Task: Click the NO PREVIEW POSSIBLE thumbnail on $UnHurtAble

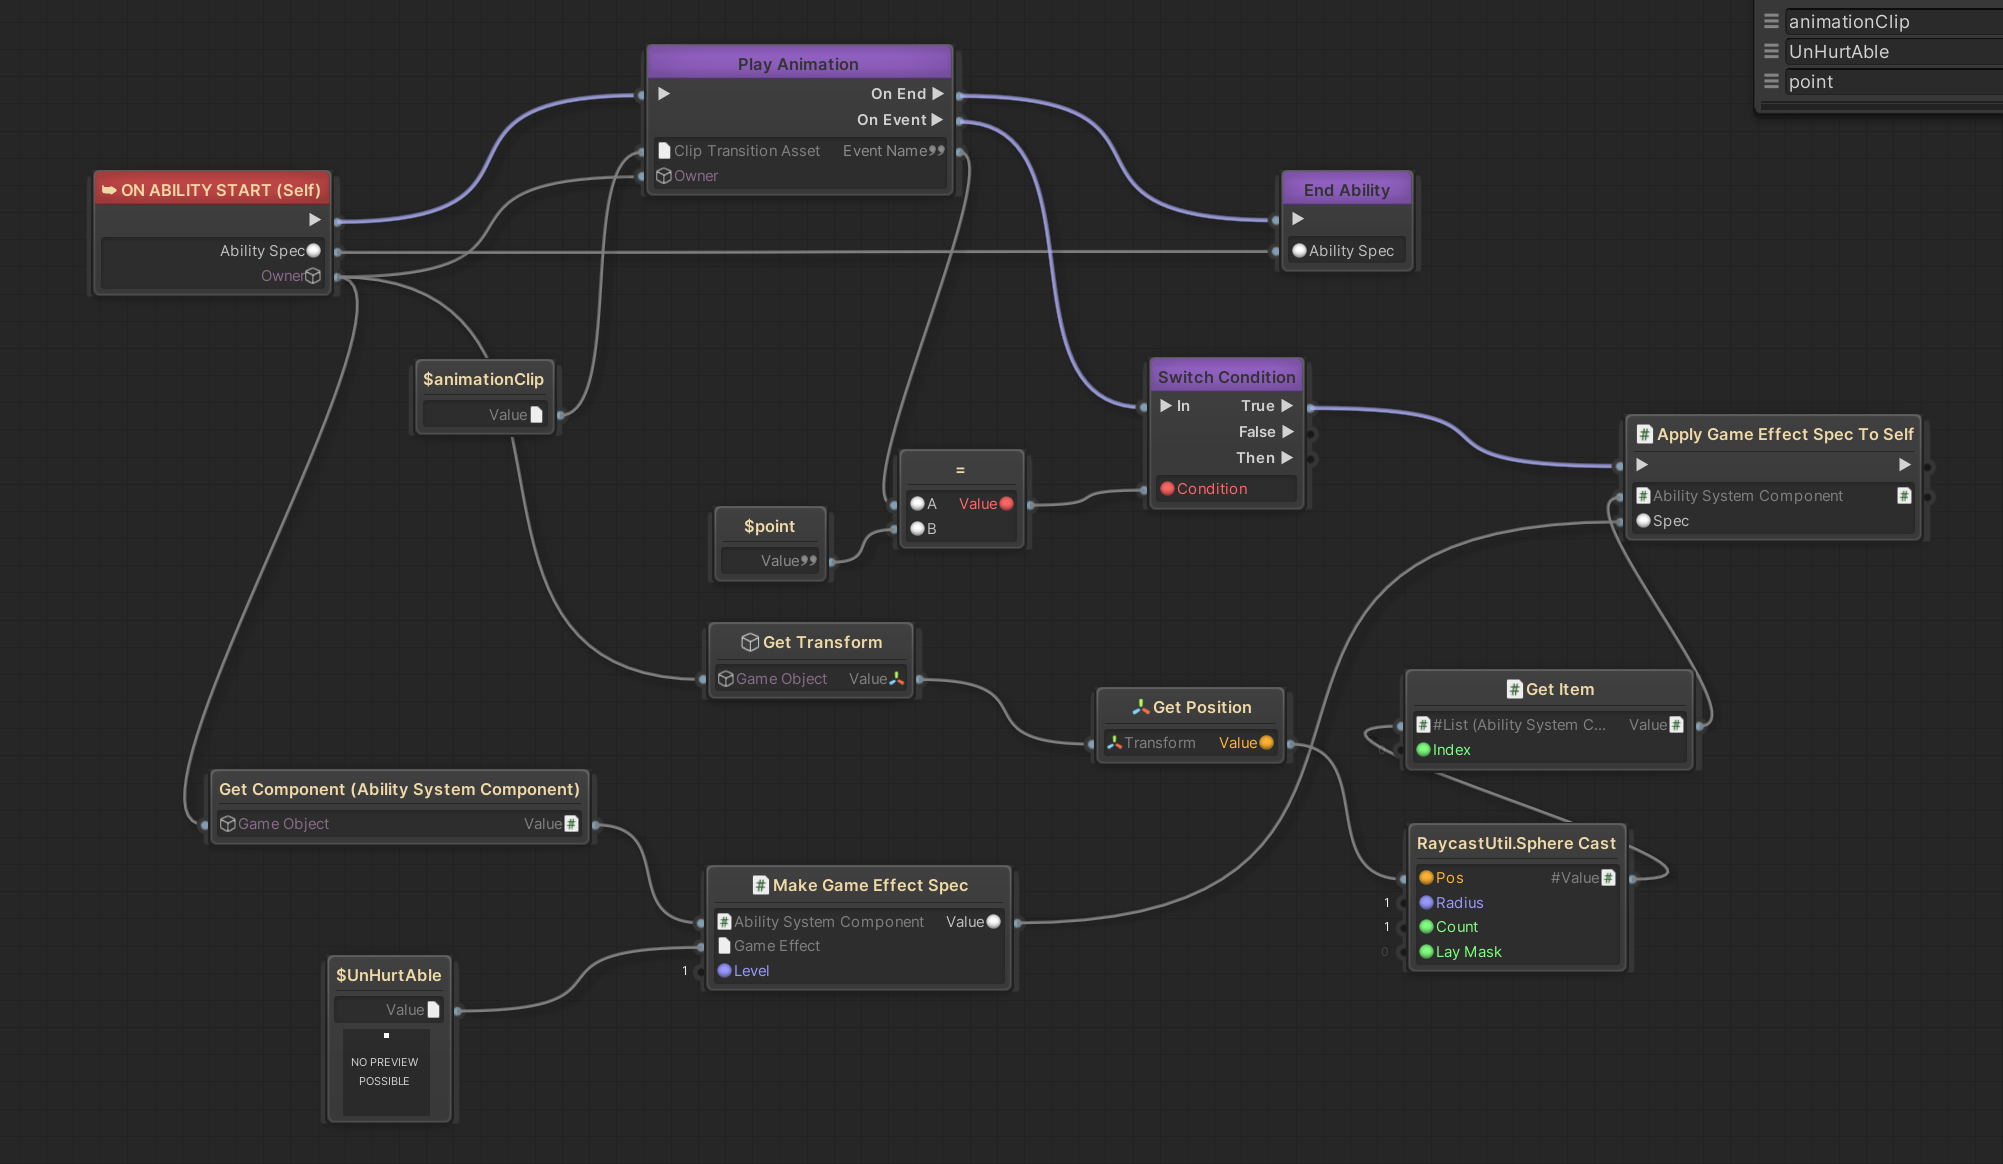Action: tap(385, 1071)
